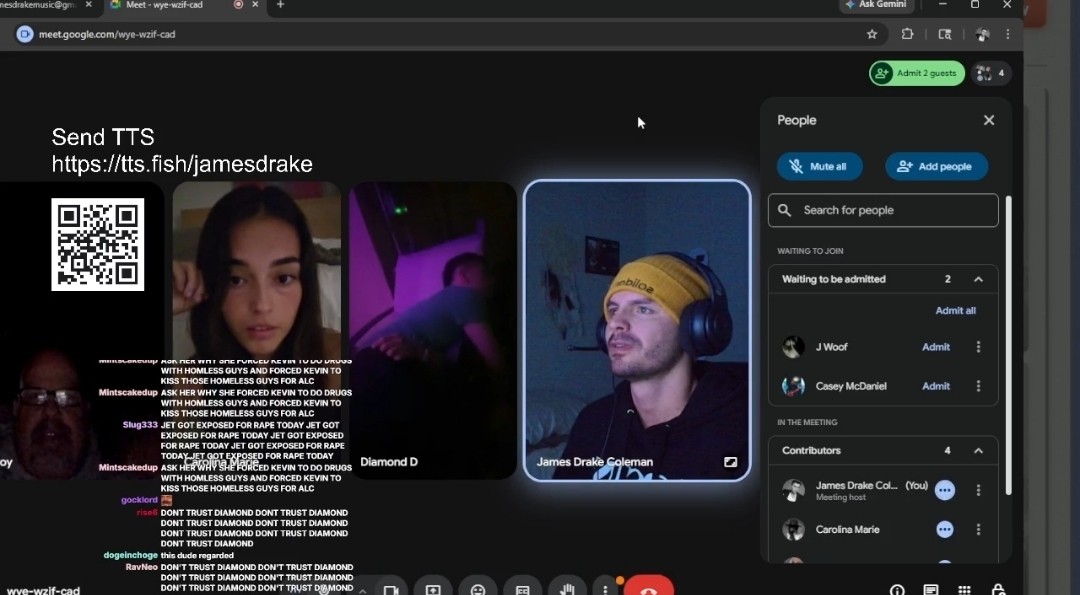Click J Woof's avatar in waiting list
The height and width of the screenshot is (595, 1080).
(x=793, y=347)
